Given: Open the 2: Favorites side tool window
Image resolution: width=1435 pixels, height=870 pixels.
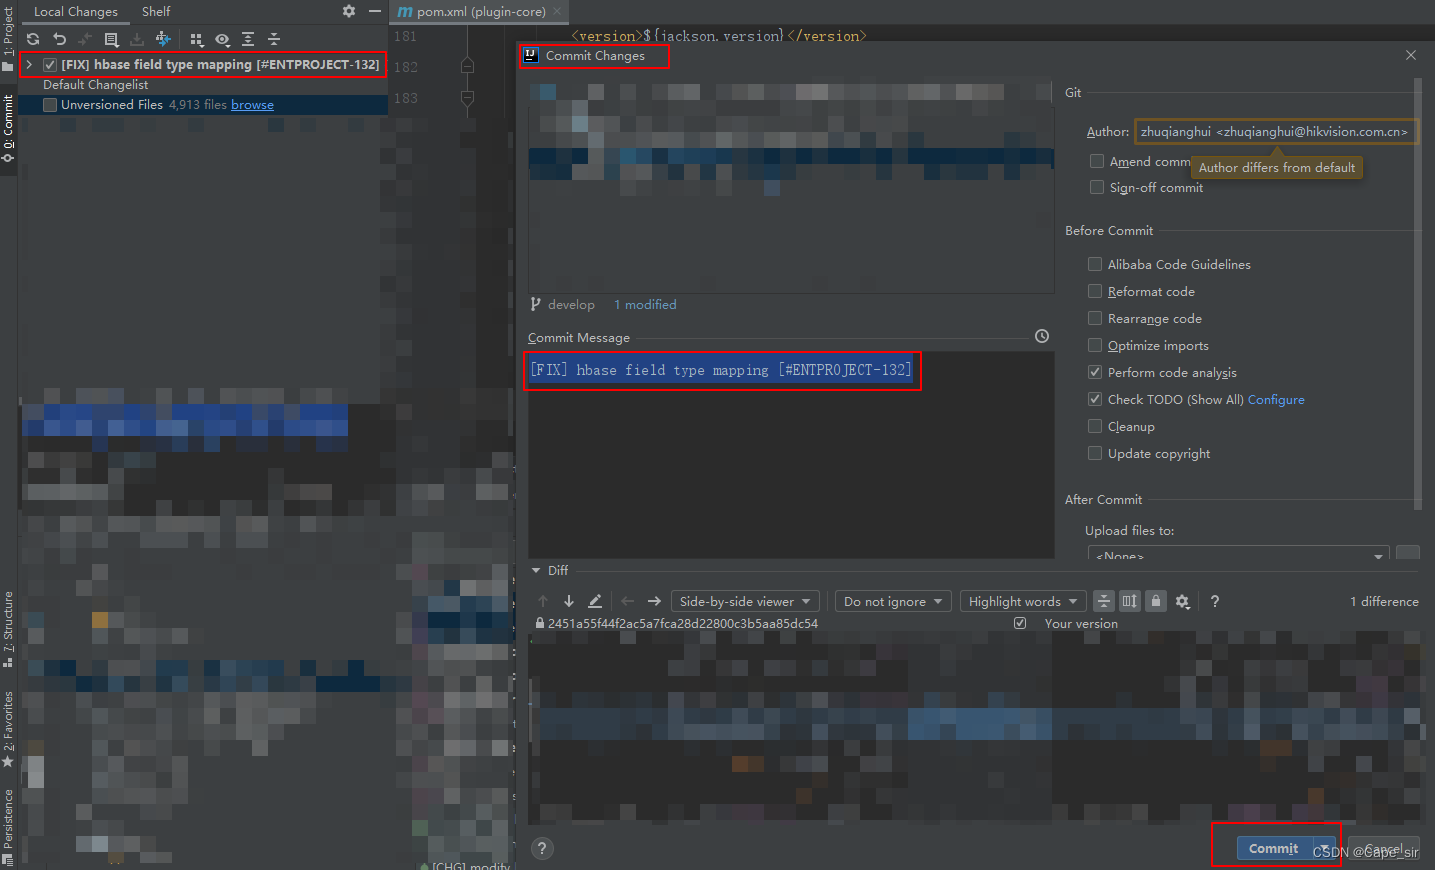Looking at the screenshot, I should pos(8,728).
